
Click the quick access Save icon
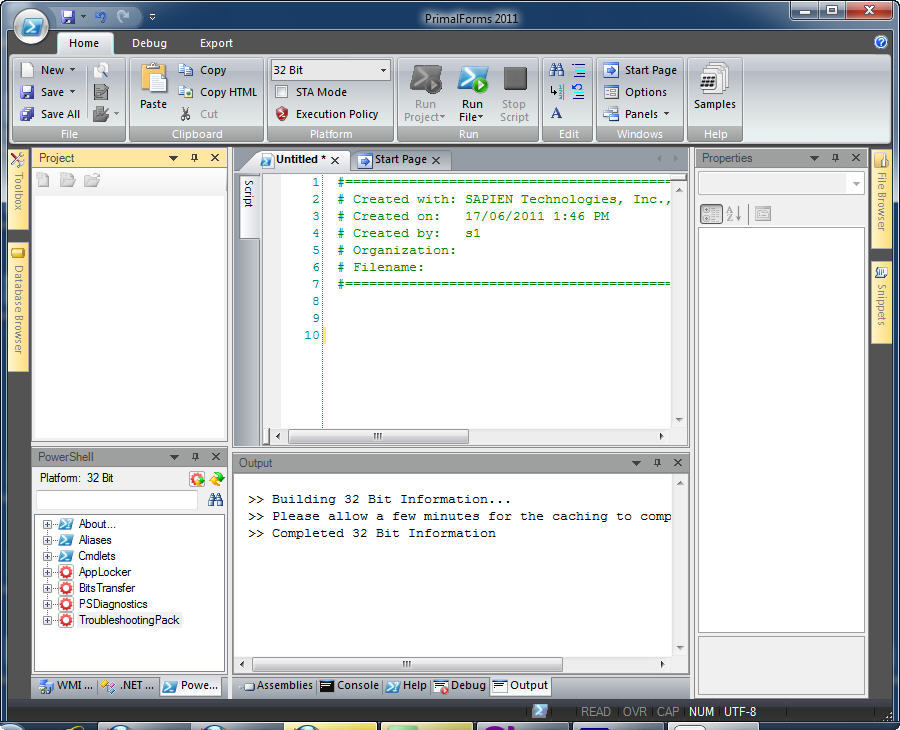tap(68, 17)
